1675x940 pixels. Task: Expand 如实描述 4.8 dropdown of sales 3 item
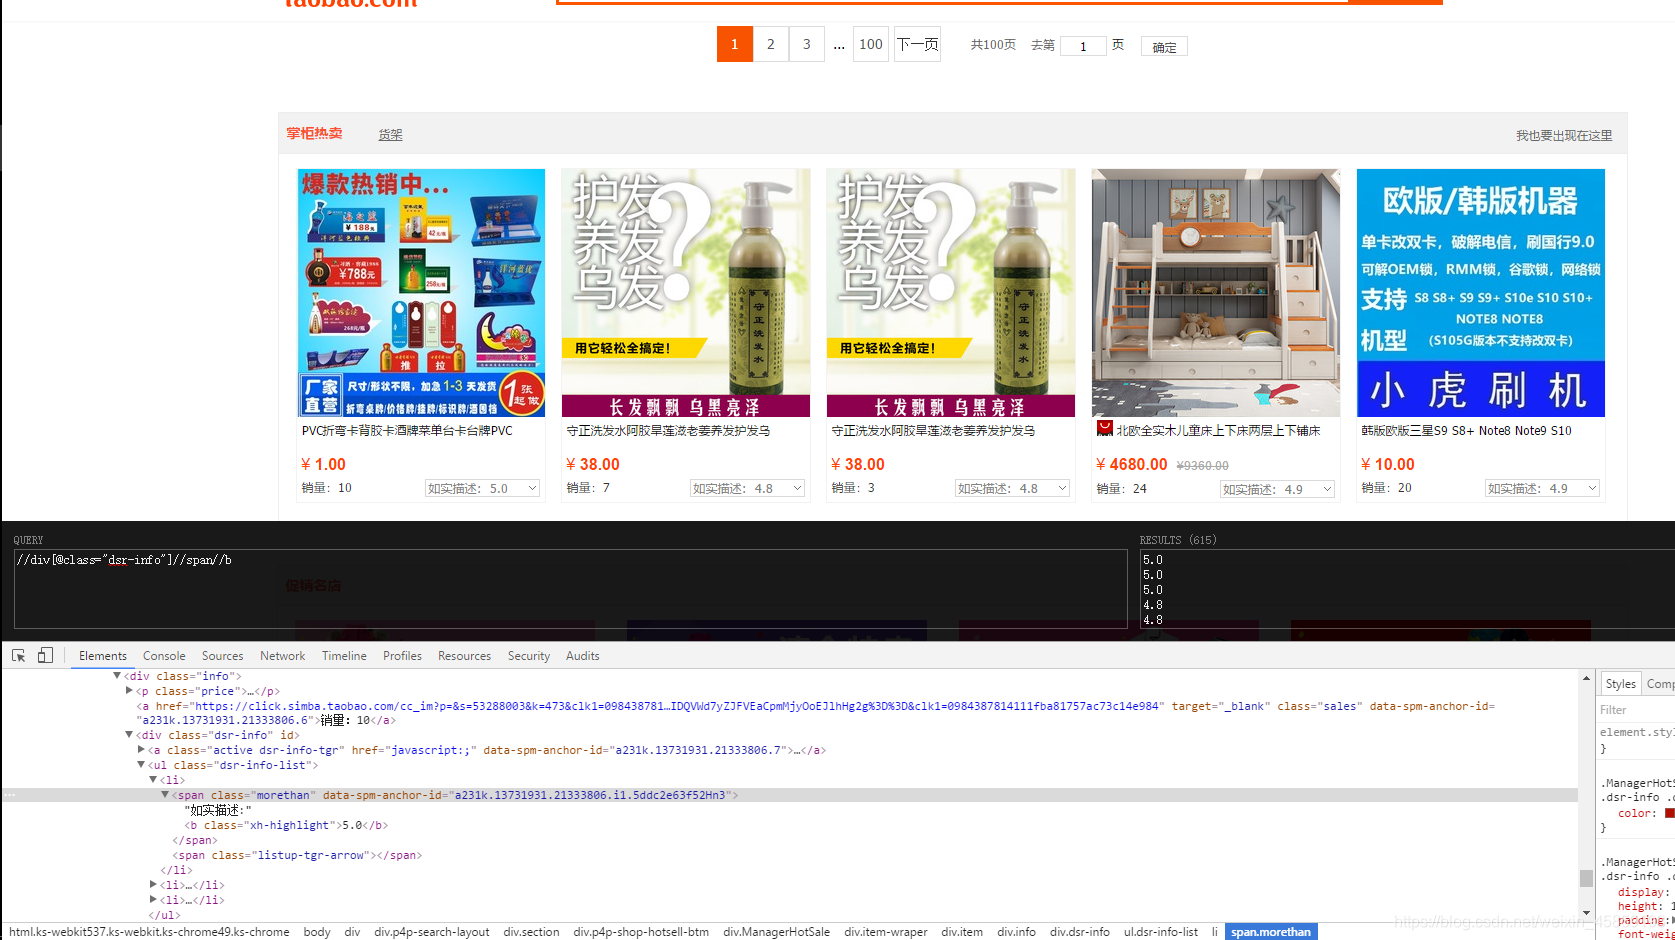(x=1013, y=488)
